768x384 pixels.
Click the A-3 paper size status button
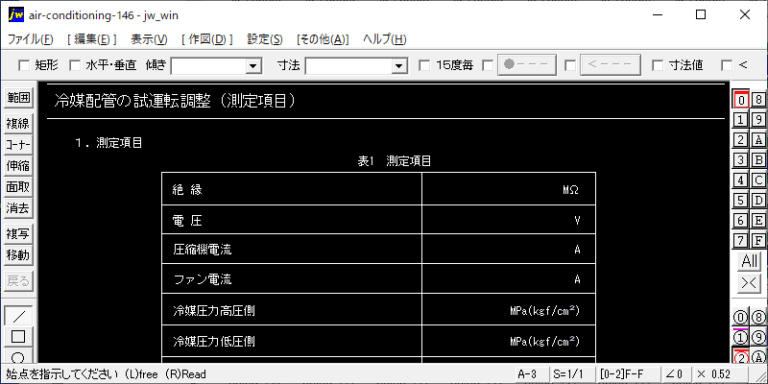[531, 375]
